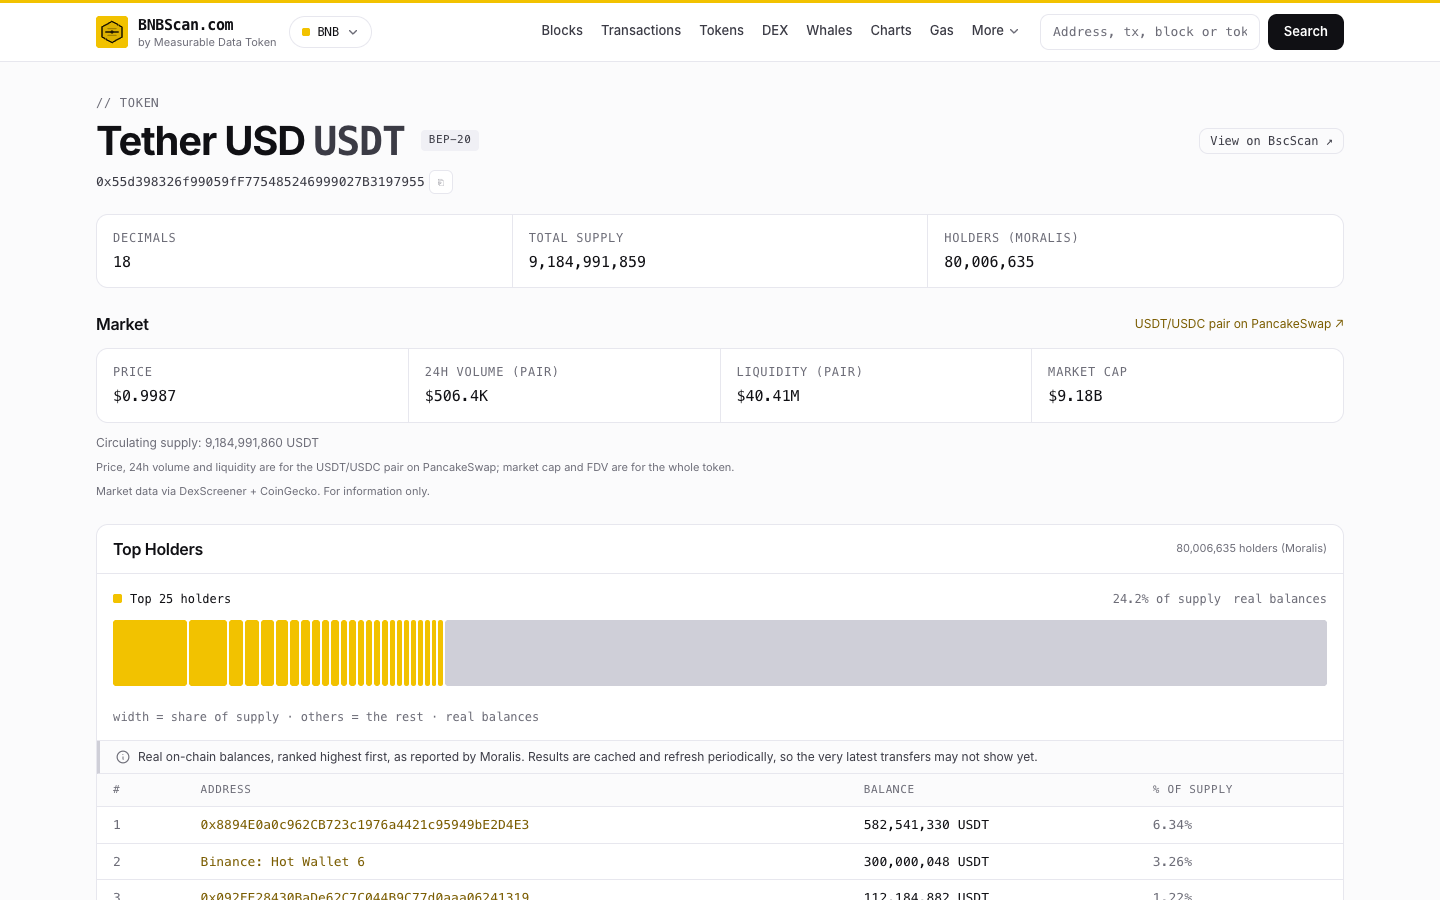Open USDT/USDC pair on PancakeSwap link
The height and width of the screenshot is (900, 1440).
(x=1239, y=324)
